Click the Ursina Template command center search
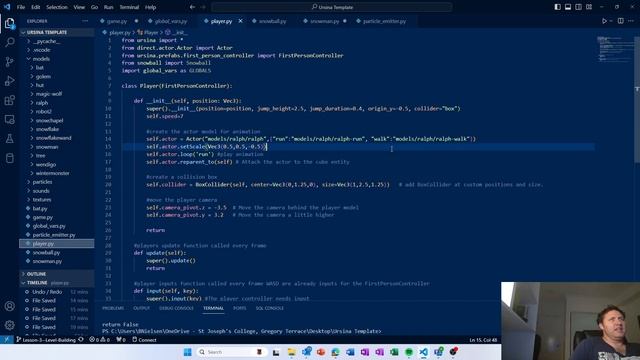Viewport: 640px width, 360px height. tap(332, 7)
